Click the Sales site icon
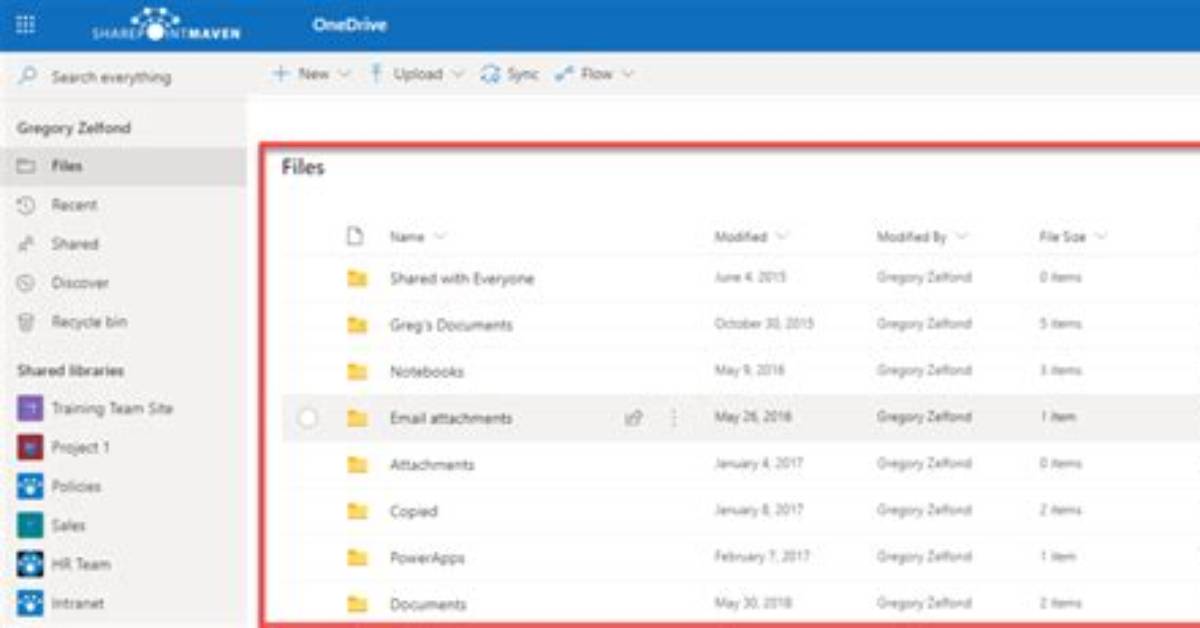The width and height of the screenshot is (1200, 628). tap(30, 525)
